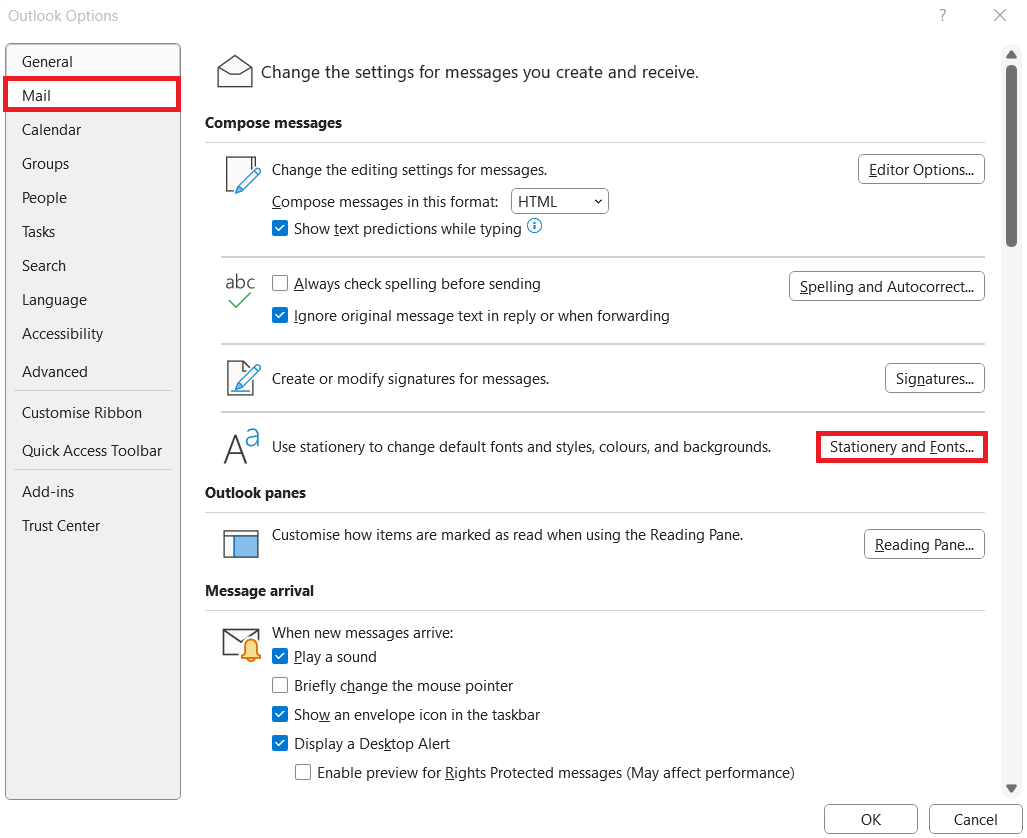
Task: Enable Always check spelling before sending
Action: click(x=280, y=283)
